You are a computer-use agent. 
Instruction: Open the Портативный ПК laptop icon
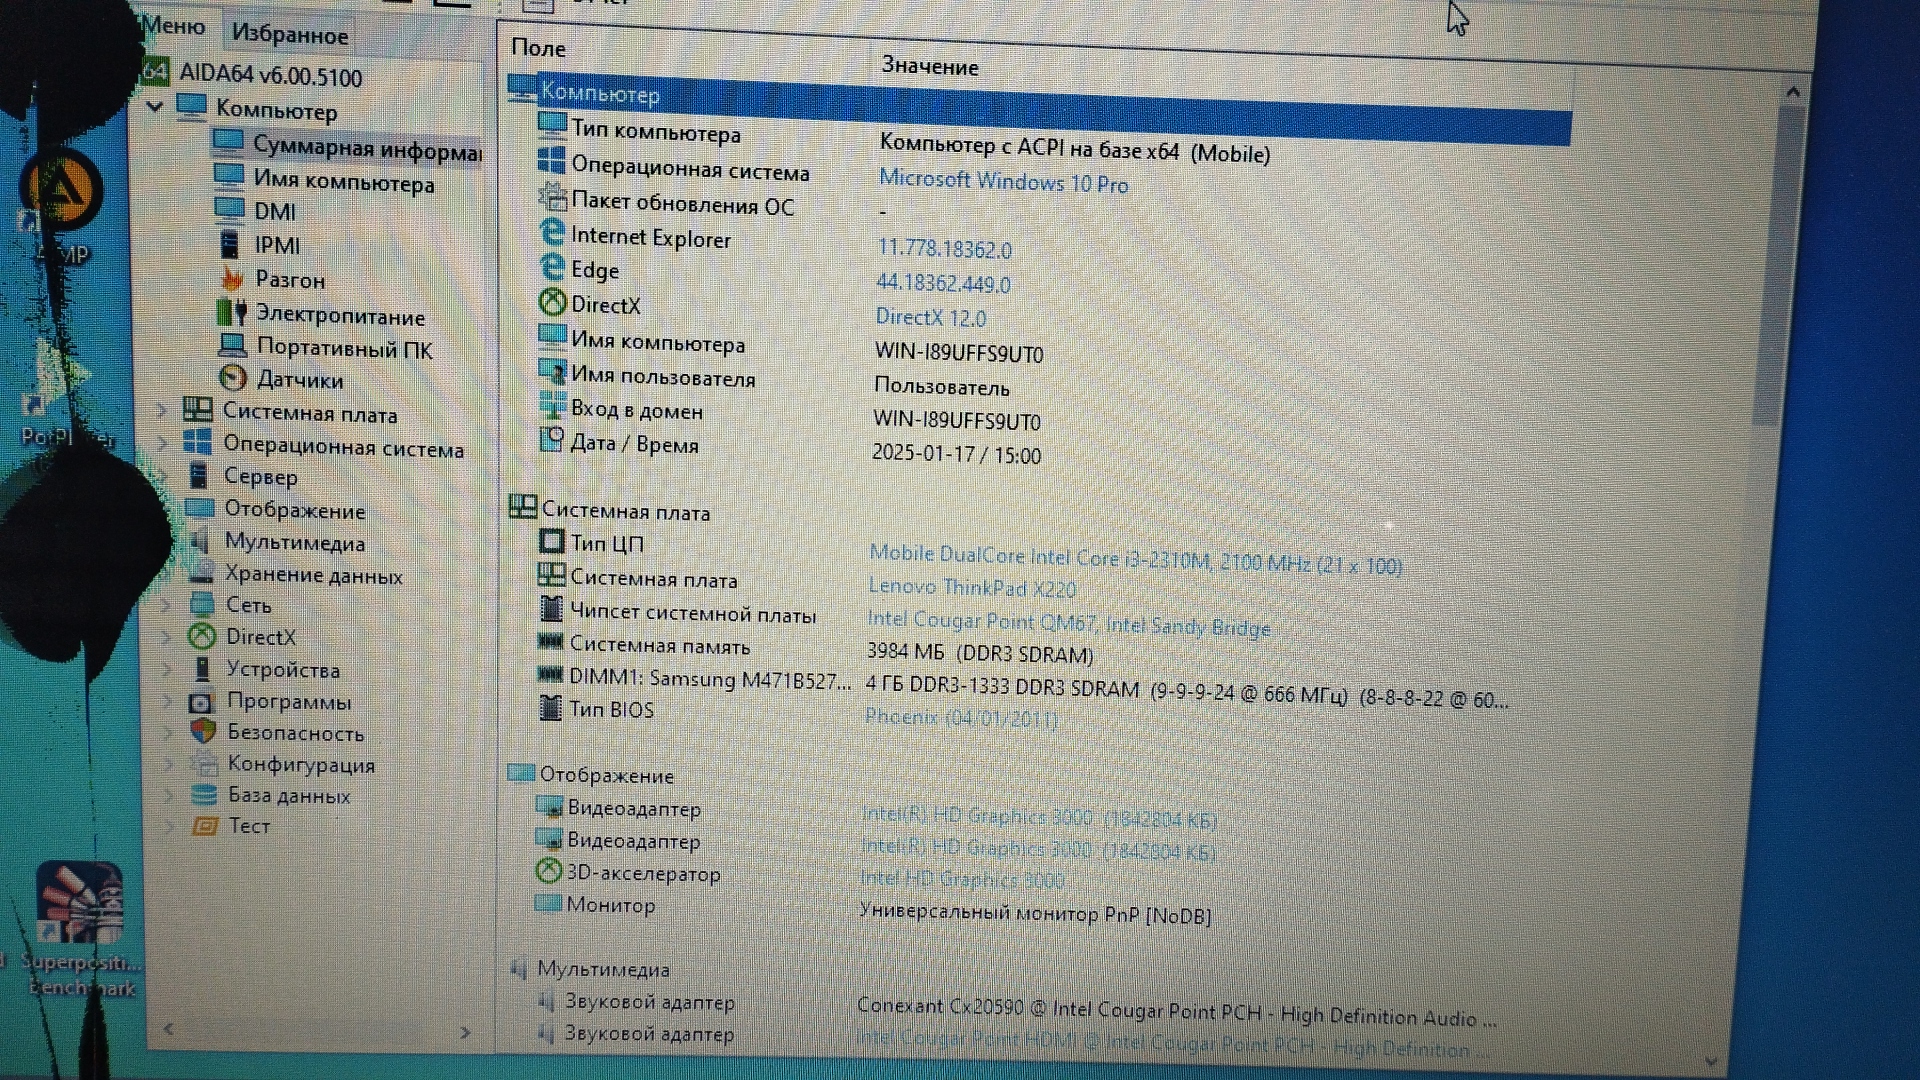click(x=232, y=346)
